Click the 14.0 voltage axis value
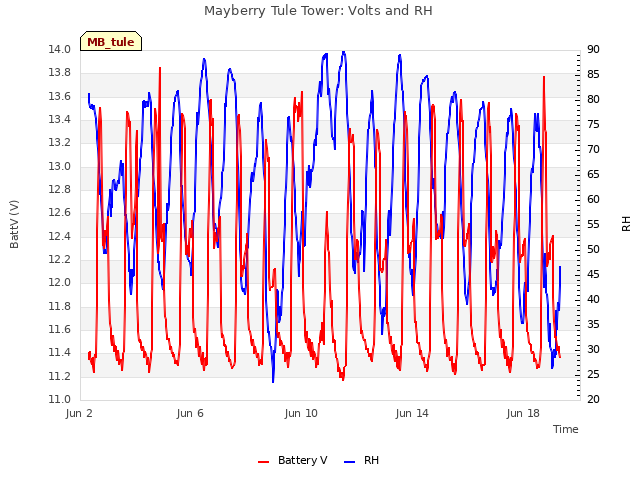 60,50
